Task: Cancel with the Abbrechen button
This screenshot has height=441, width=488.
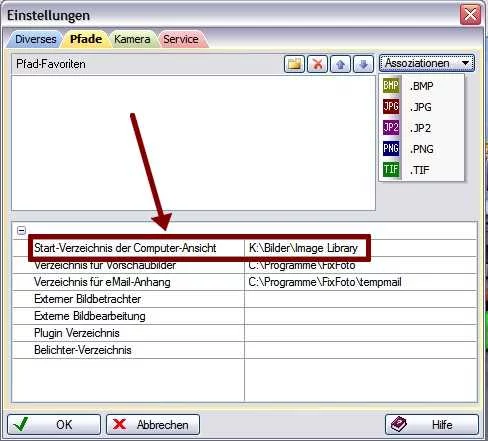Action: click(x=153, y=424)
